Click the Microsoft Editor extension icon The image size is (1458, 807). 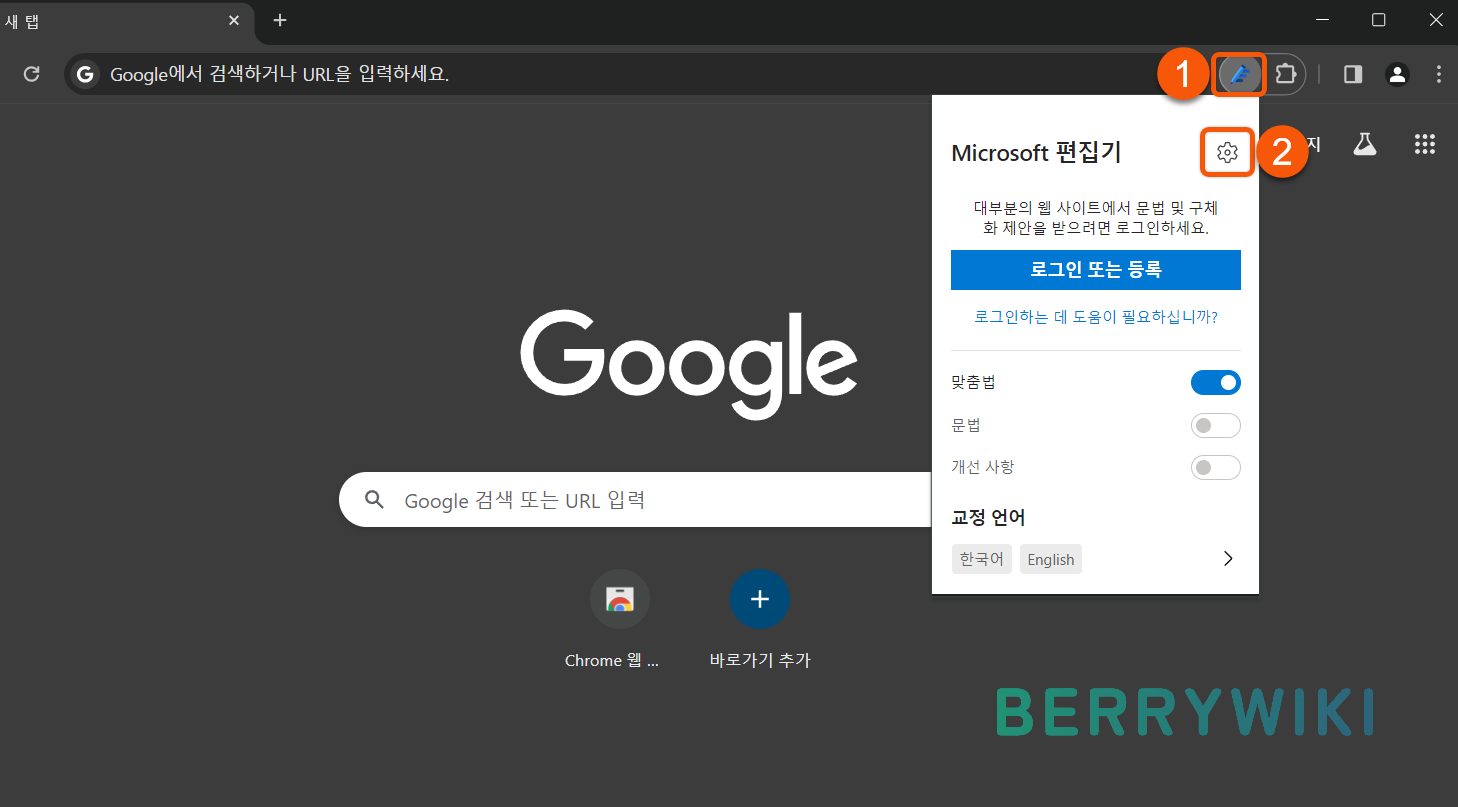[x=1240, y=74]
